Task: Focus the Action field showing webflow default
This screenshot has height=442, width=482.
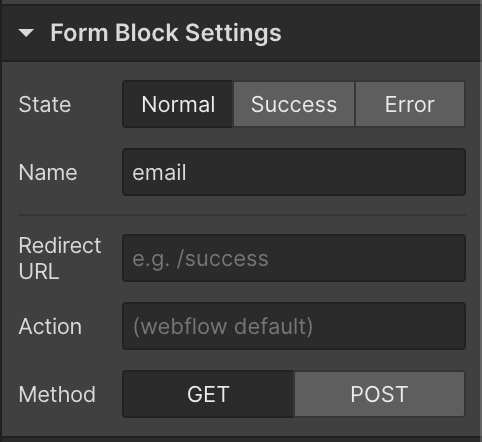Action: [294, 326]
